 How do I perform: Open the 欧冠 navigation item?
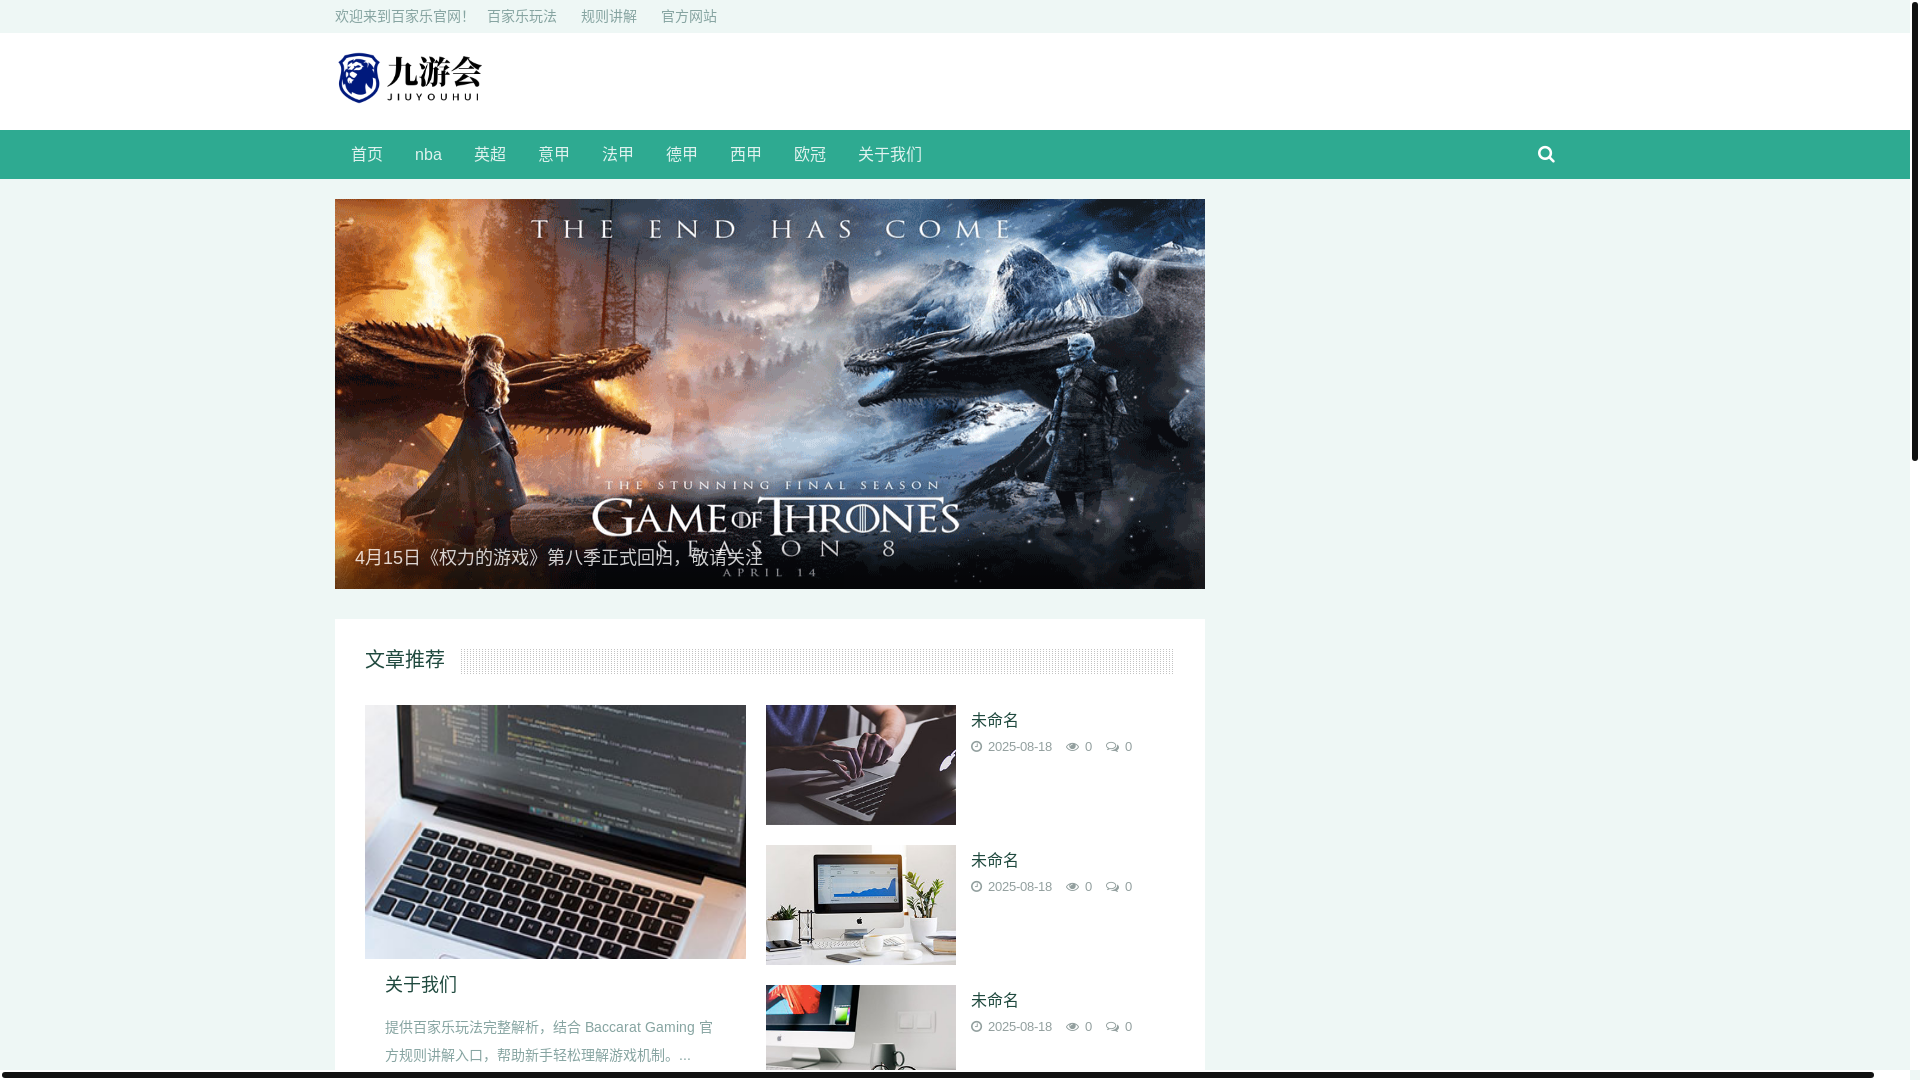pos(810,155)
